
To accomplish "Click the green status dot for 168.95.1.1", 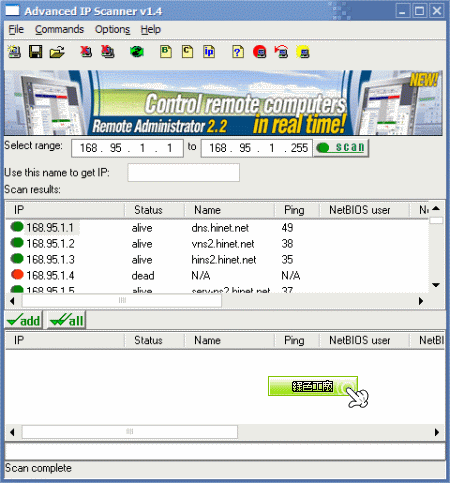I will point(17,227).
